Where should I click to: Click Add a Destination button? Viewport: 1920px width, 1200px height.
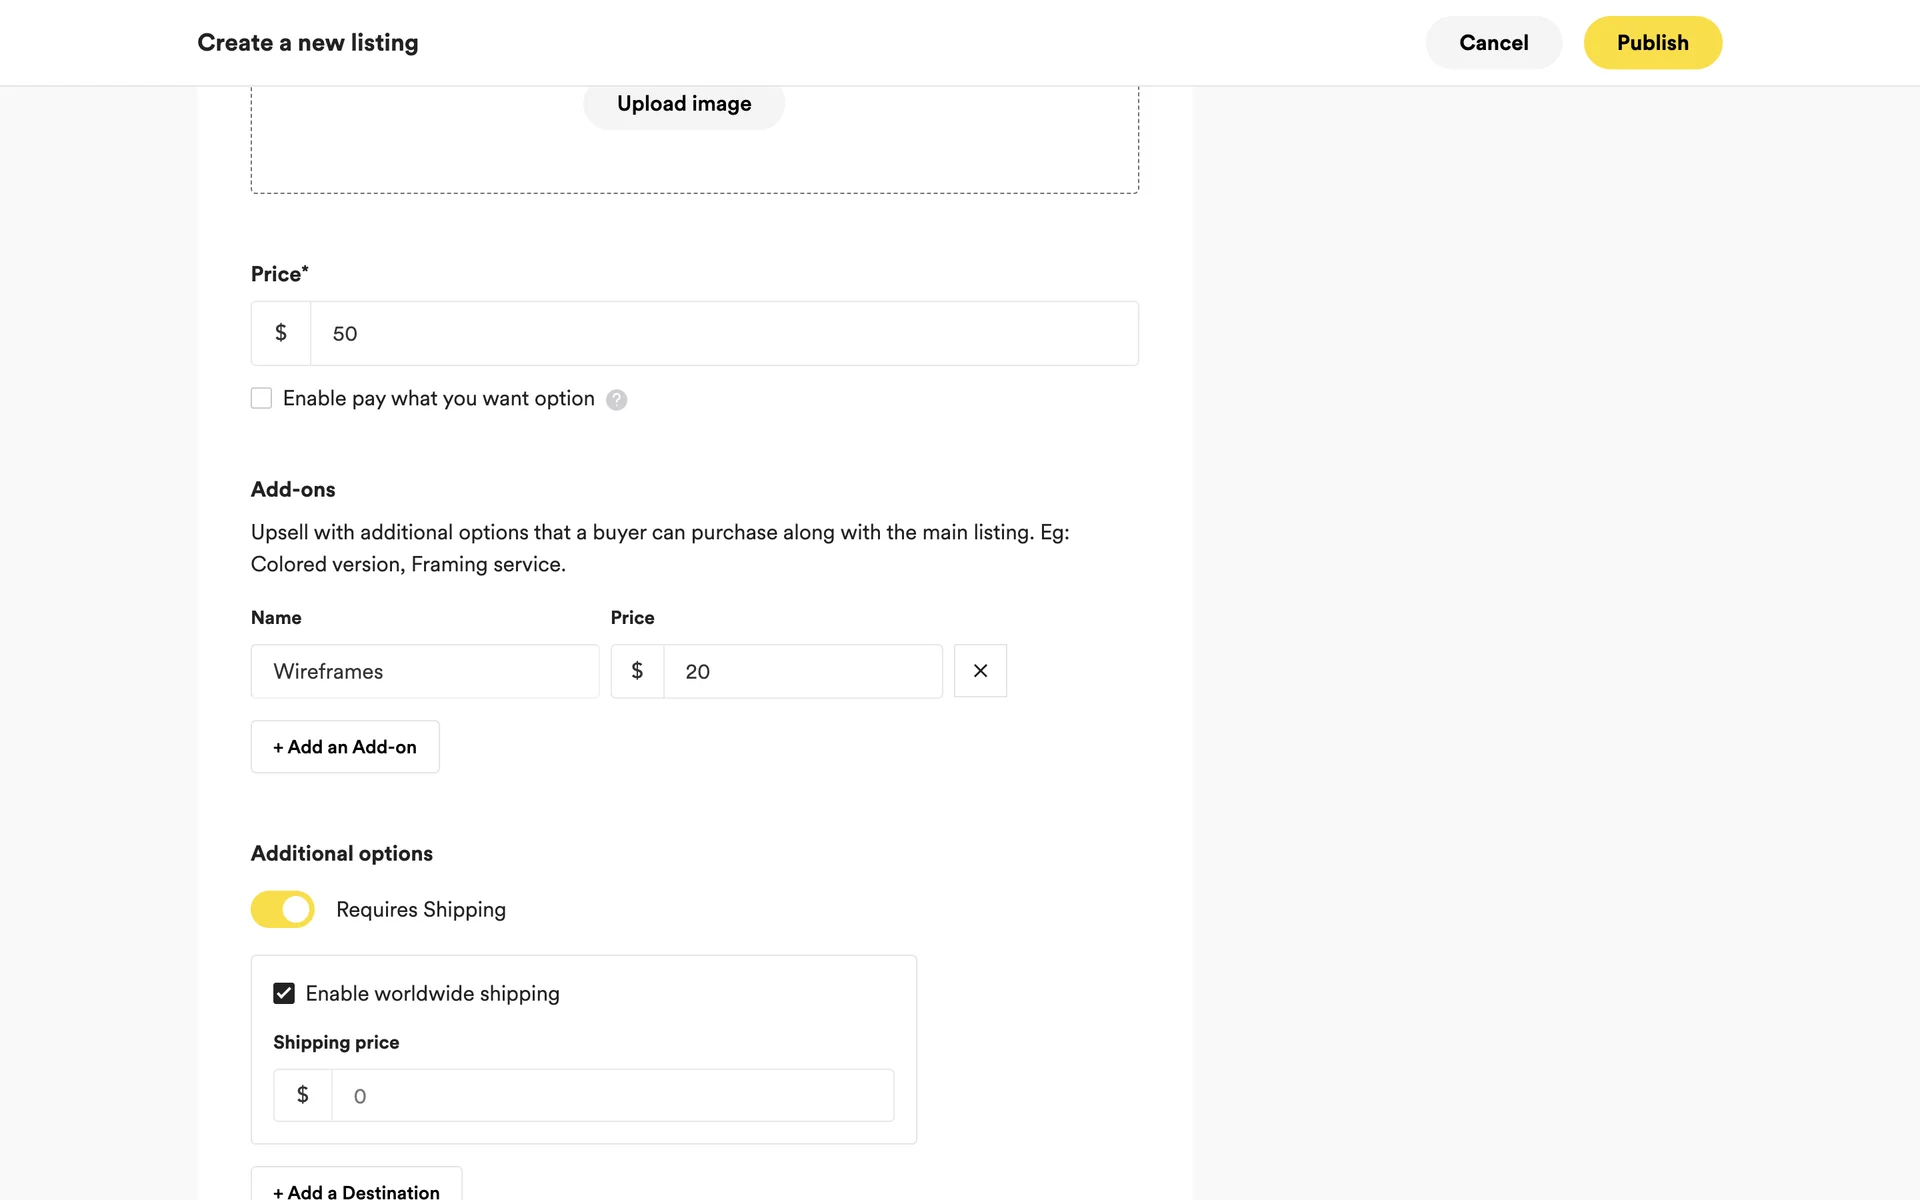[x=356, y=1190]
